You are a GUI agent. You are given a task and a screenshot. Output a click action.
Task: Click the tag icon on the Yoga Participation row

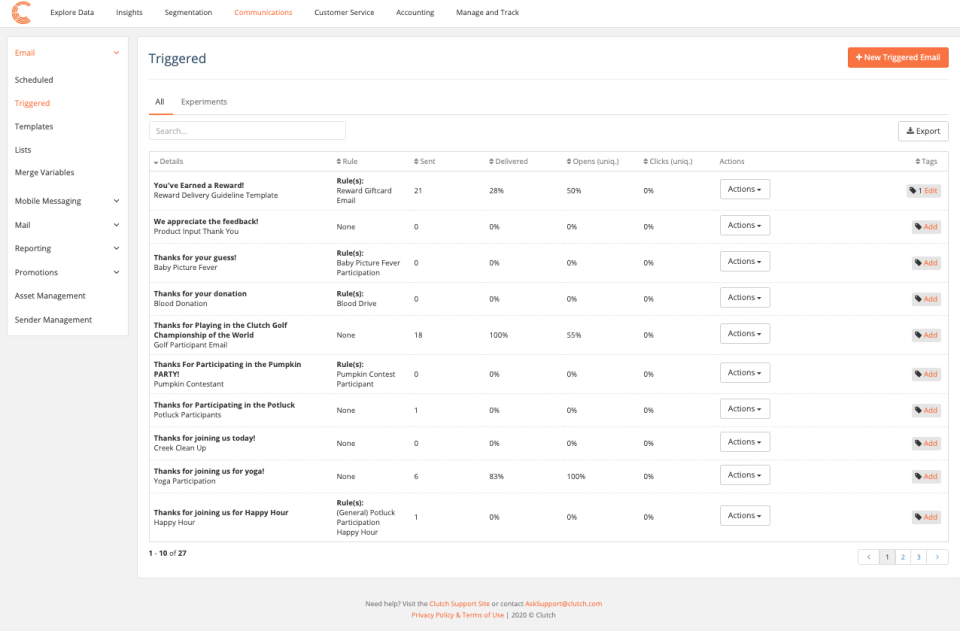(920, 476)
